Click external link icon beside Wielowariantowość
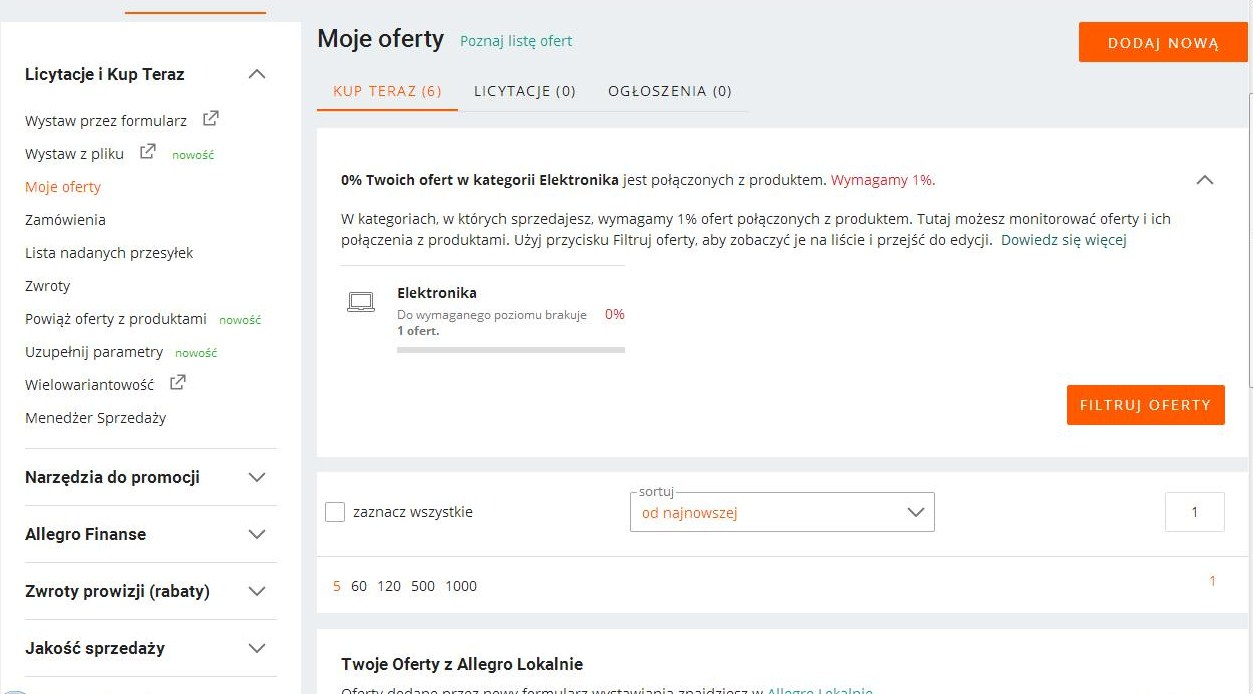The image size is (1253, 694). [x=177, y=382]
